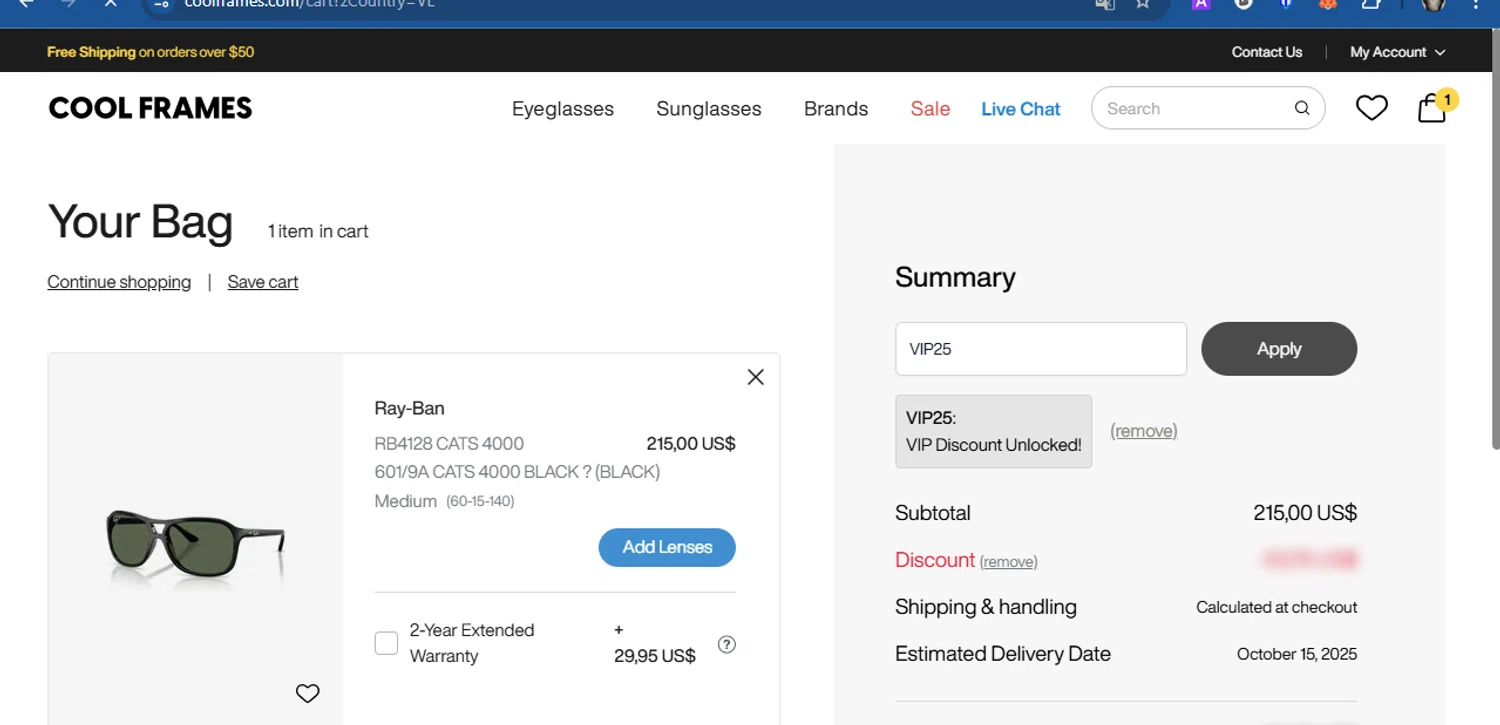Image resolution: width=1500 pixels, height=725 pixels.
Task: Open the Sunglasses menu
Action: (x=709, y=109)
